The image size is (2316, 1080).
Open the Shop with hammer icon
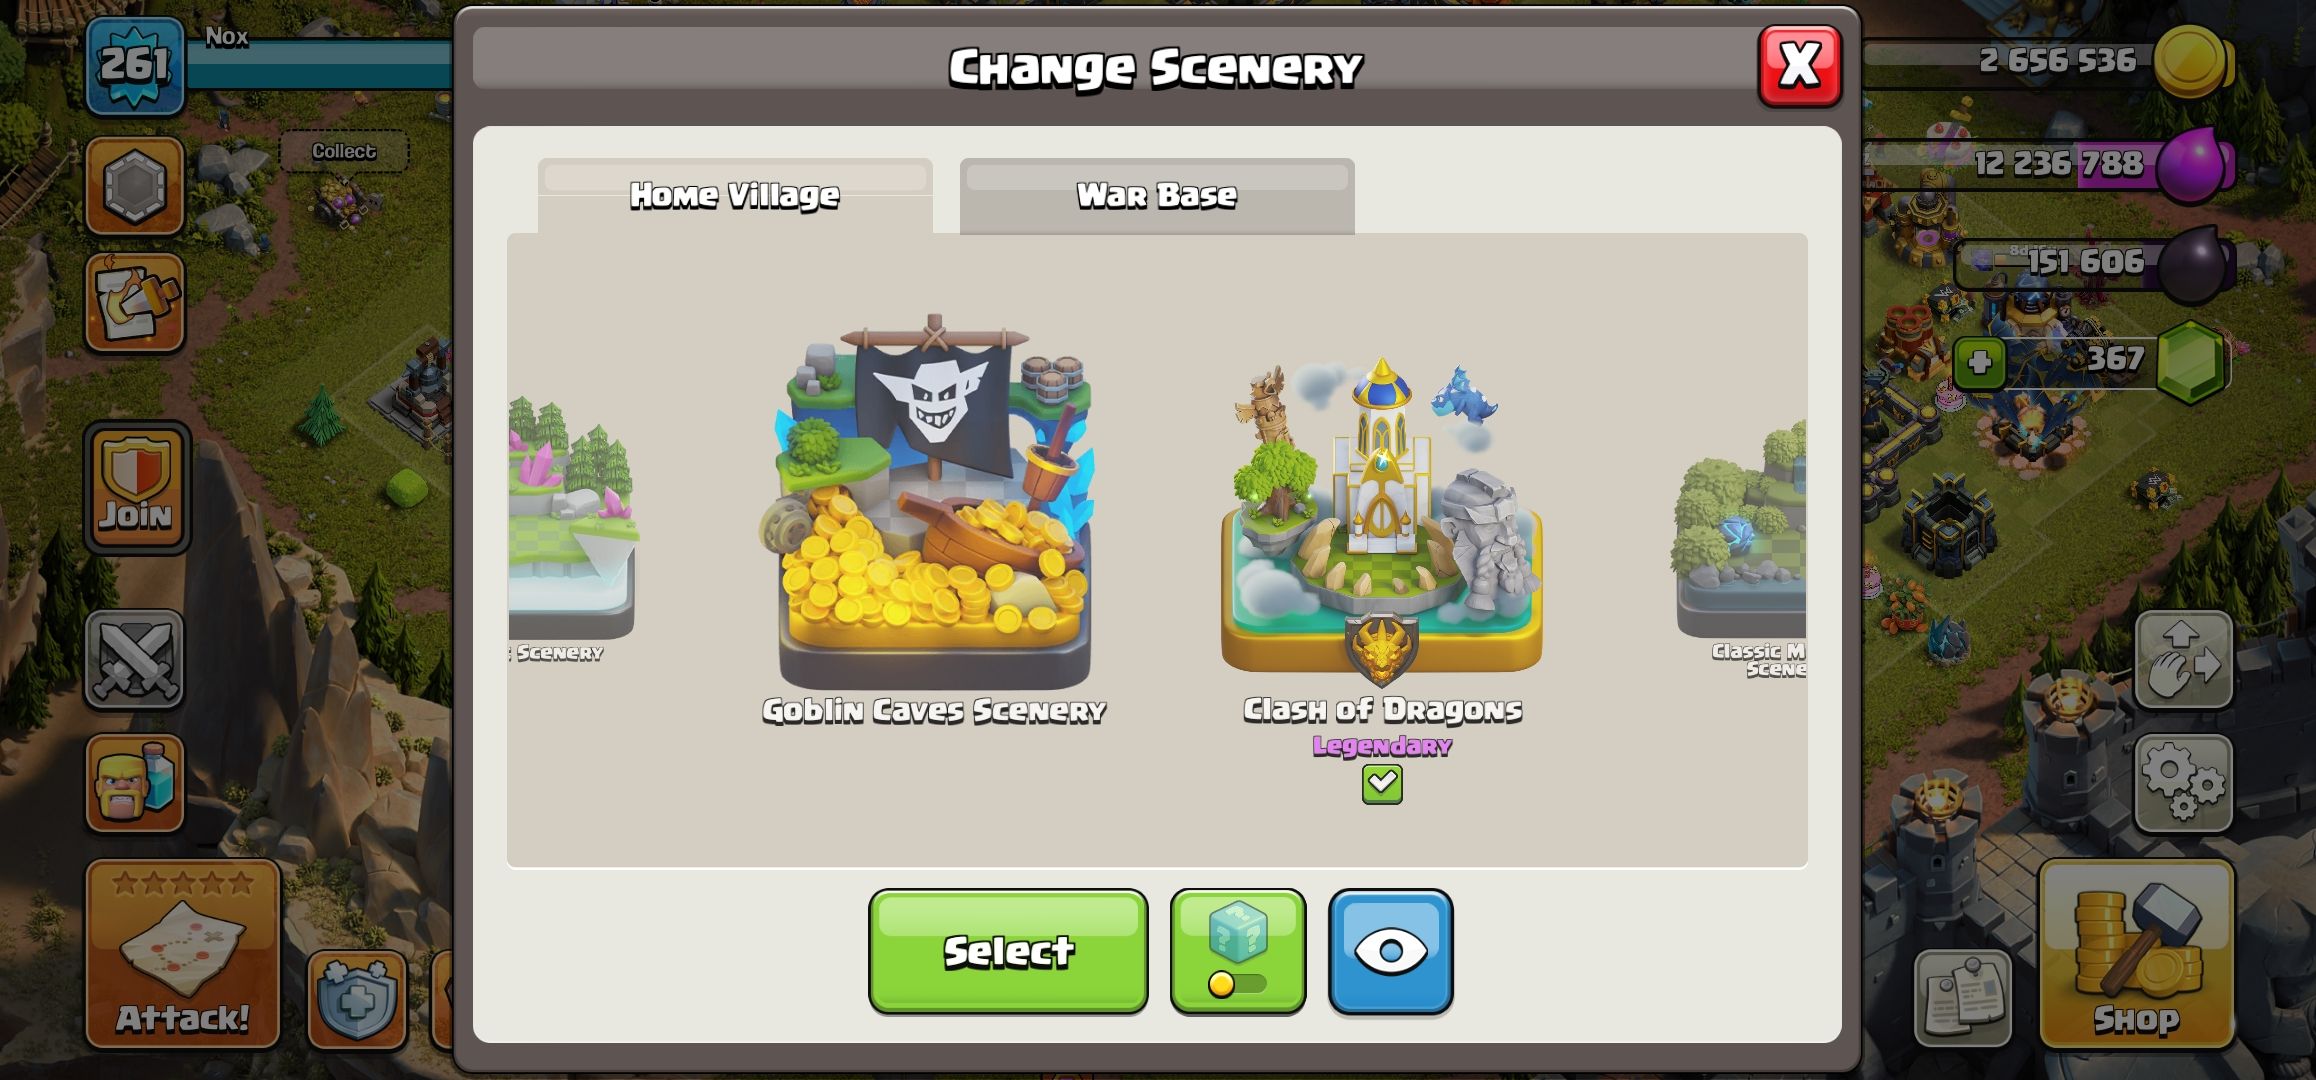pos(2136,953)
